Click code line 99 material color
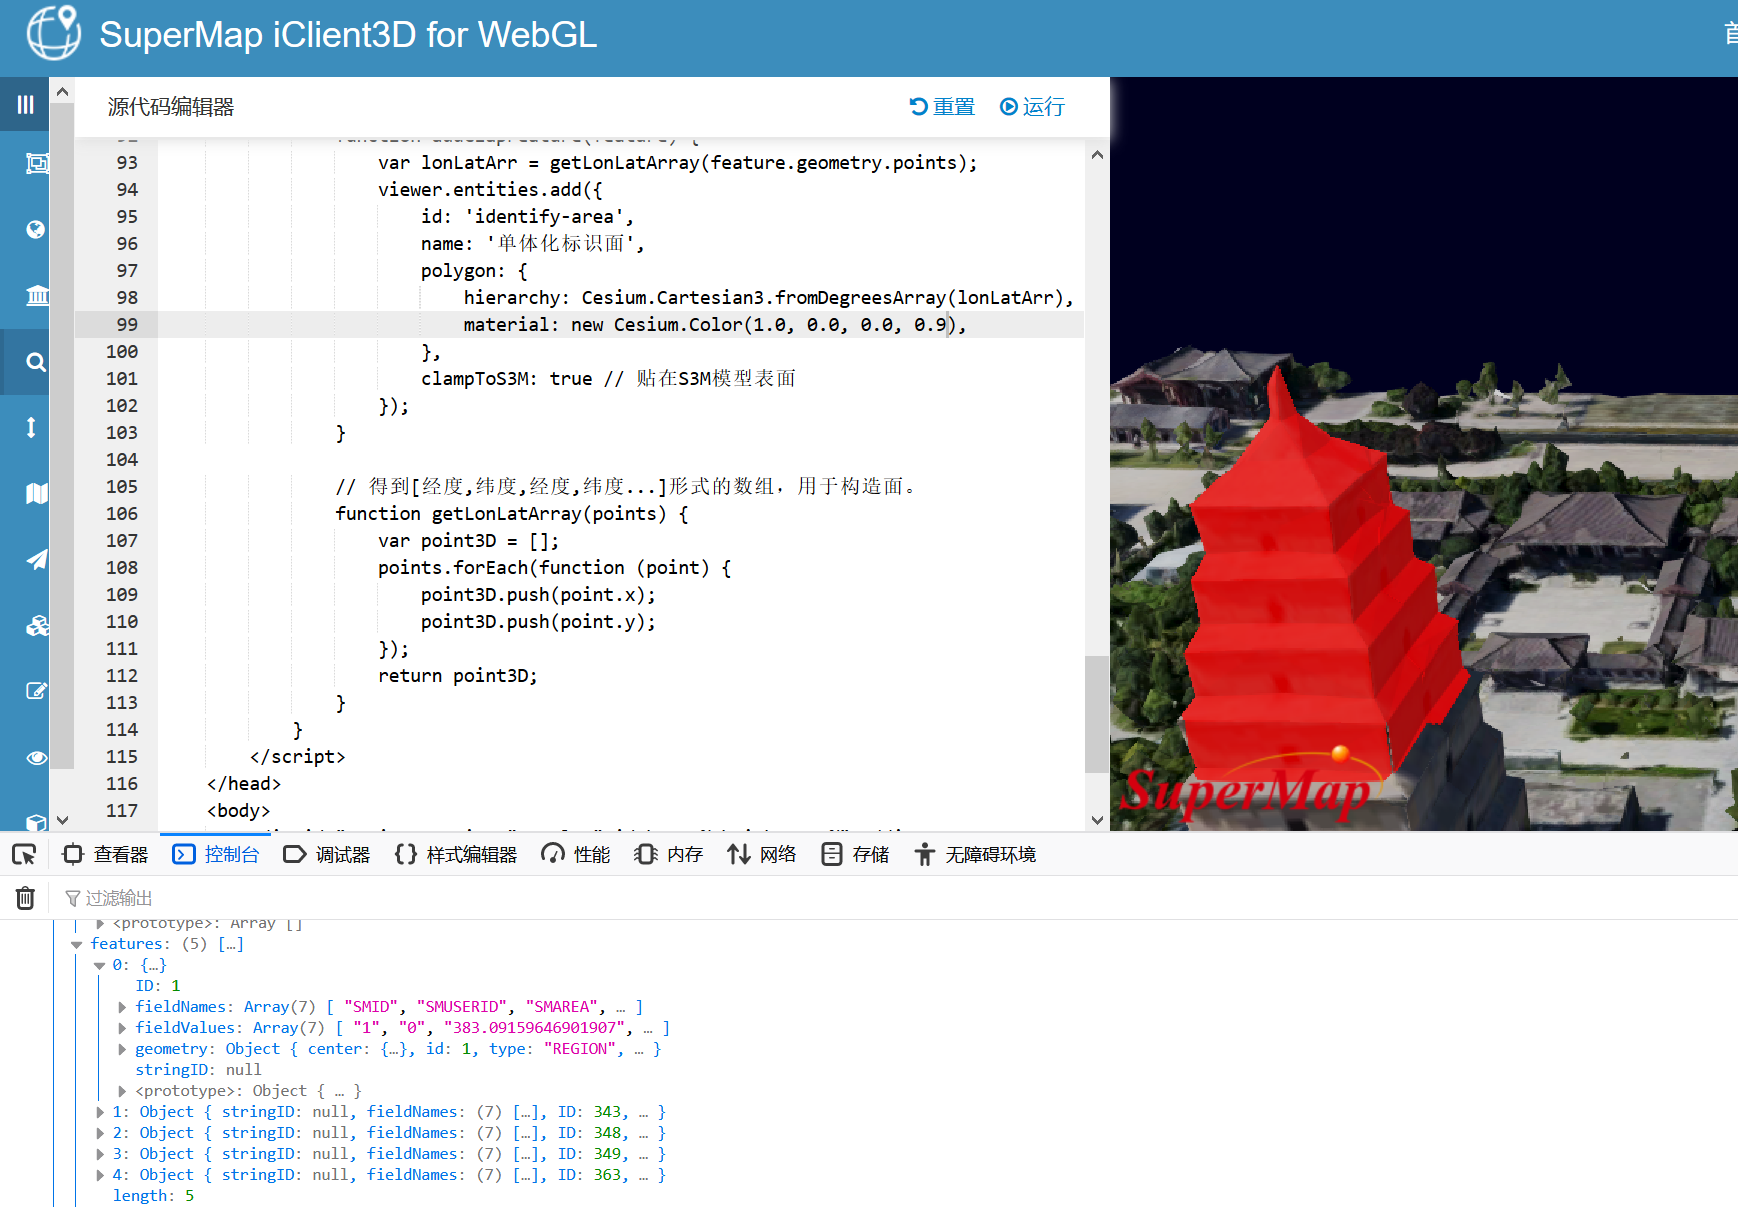The width and height of the screenshot is (1738, 1207). tap(714, 325)
